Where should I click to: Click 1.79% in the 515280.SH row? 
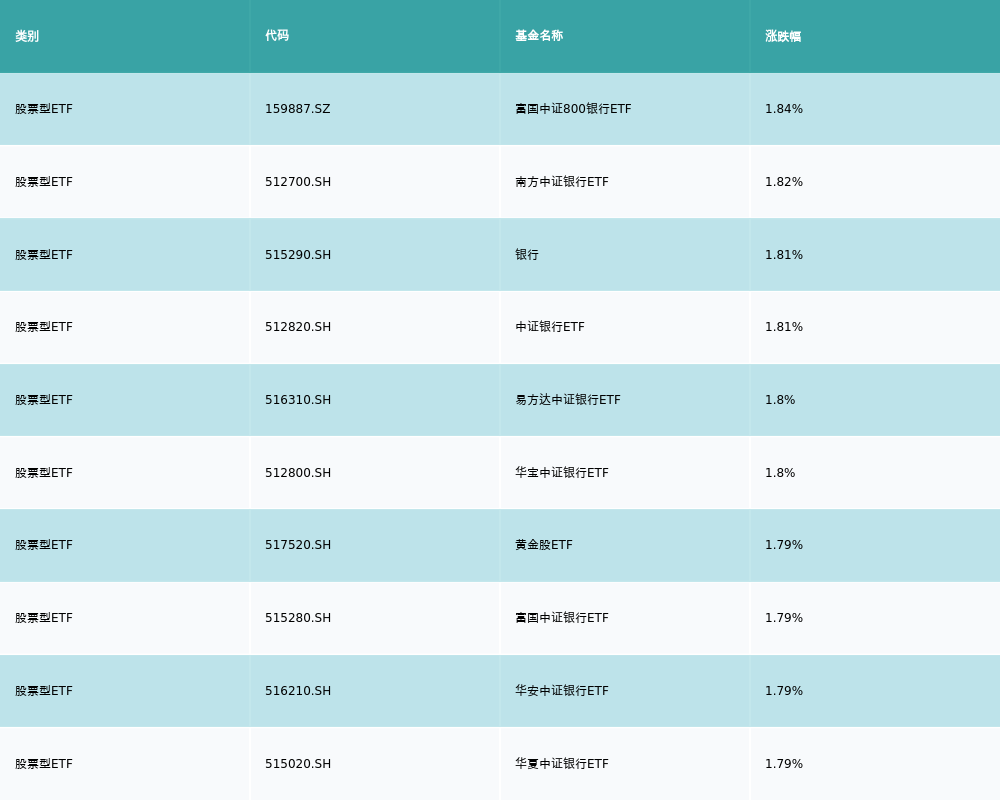(784, 618)
